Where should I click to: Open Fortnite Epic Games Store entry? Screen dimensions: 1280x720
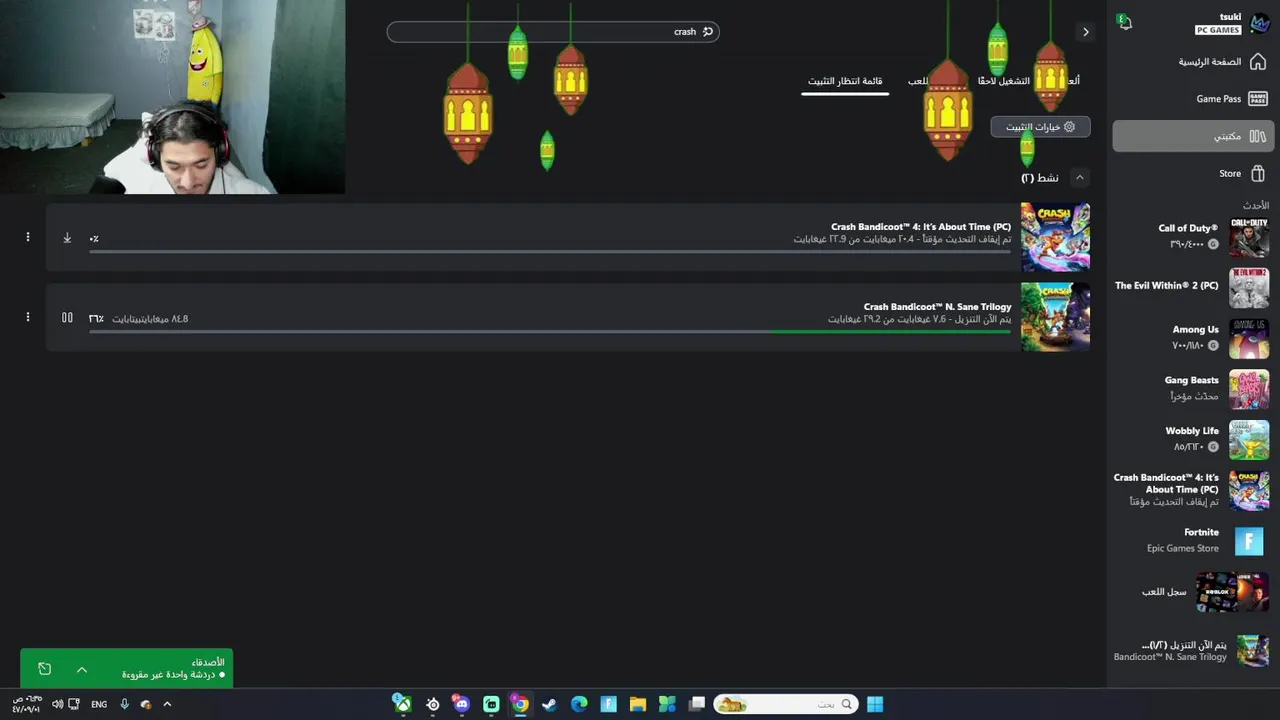1193,541
